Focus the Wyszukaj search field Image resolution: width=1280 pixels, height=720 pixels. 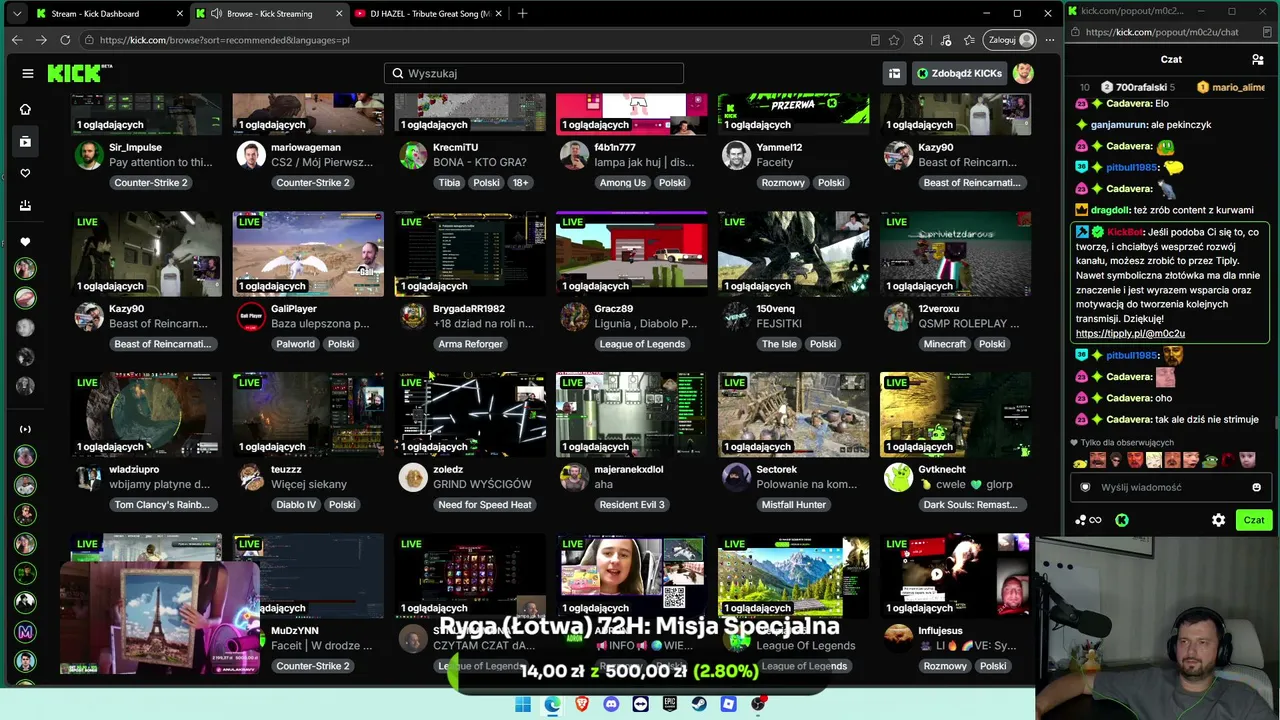(534, 73)
